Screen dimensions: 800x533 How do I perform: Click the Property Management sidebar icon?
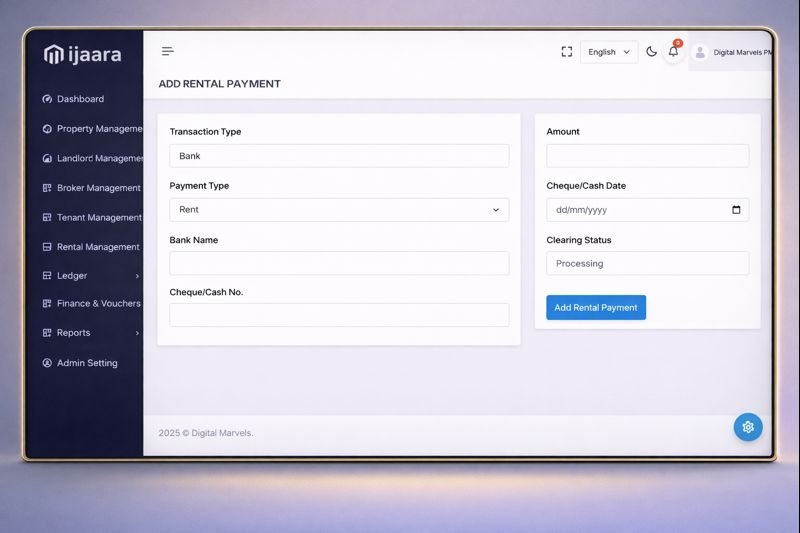point(47,129)
